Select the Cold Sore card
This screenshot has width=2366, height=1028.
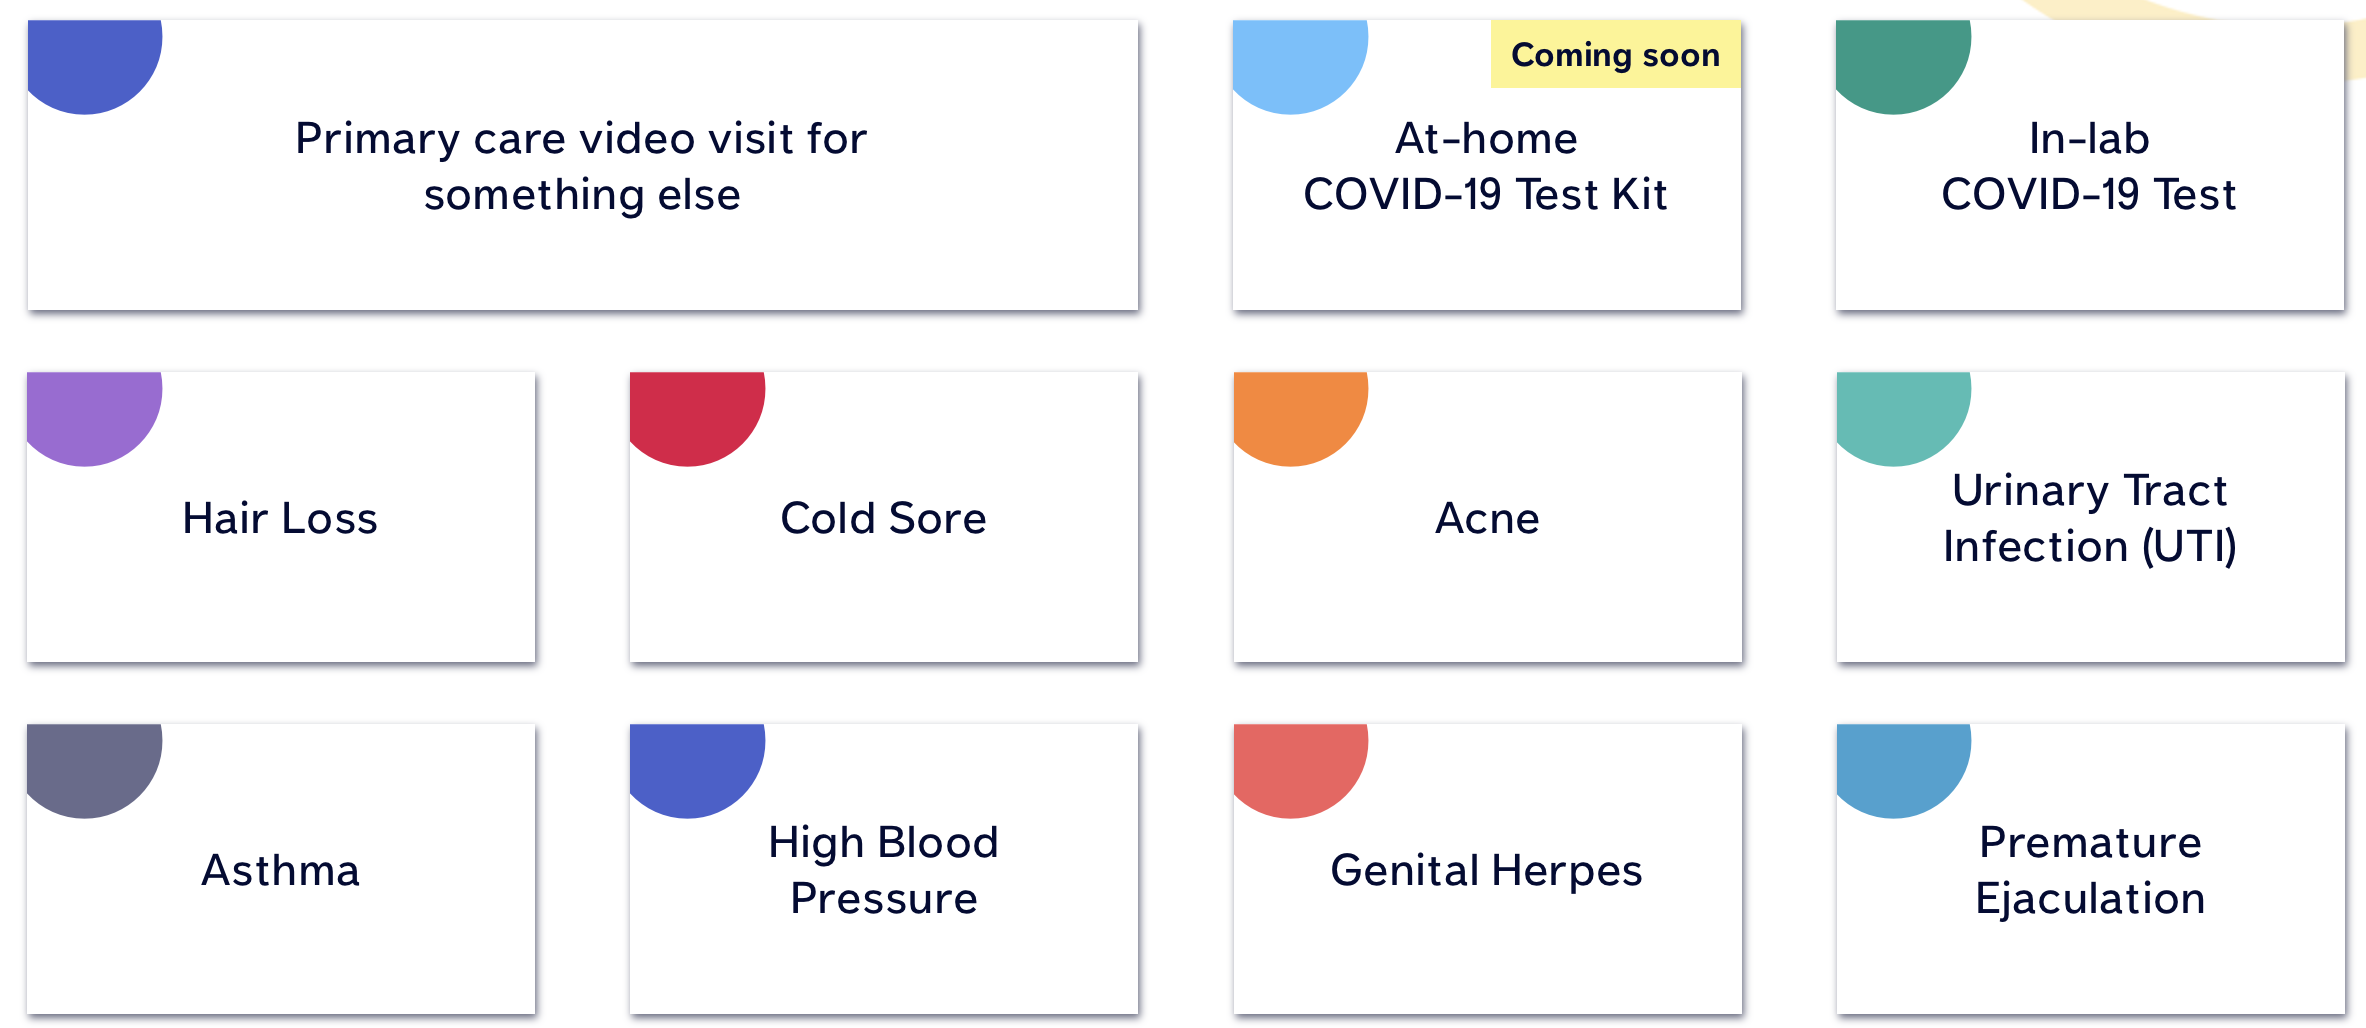pyautogui.click(x=883, y=518)
